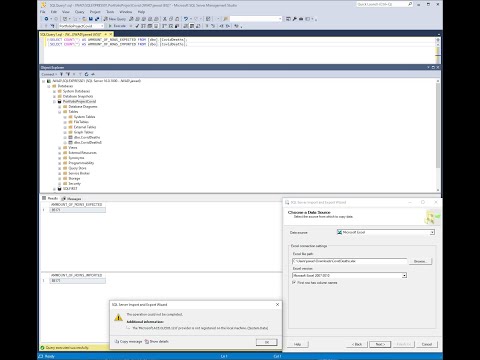Open the Tools menu
The image size is (480, 360).
point(110,12)
